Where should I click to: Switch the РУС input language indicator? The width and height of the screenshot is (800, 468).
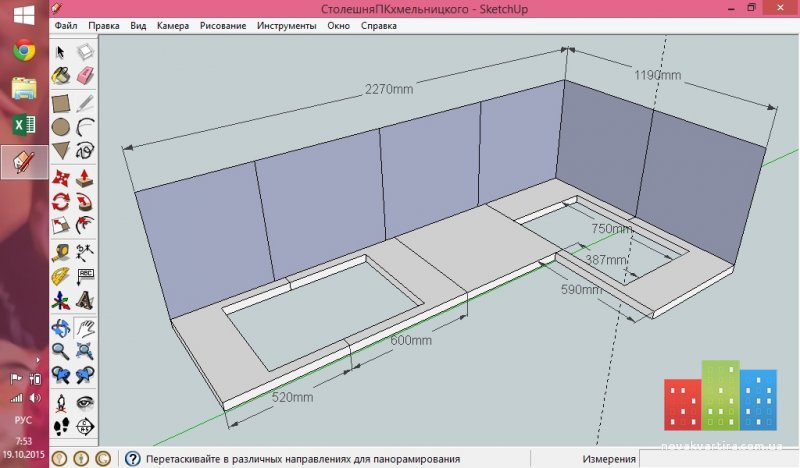coord(23,420)
